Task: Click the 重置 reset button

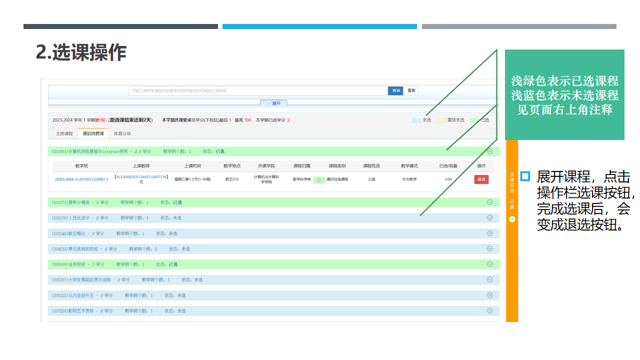Action: (x=411, y=91)
